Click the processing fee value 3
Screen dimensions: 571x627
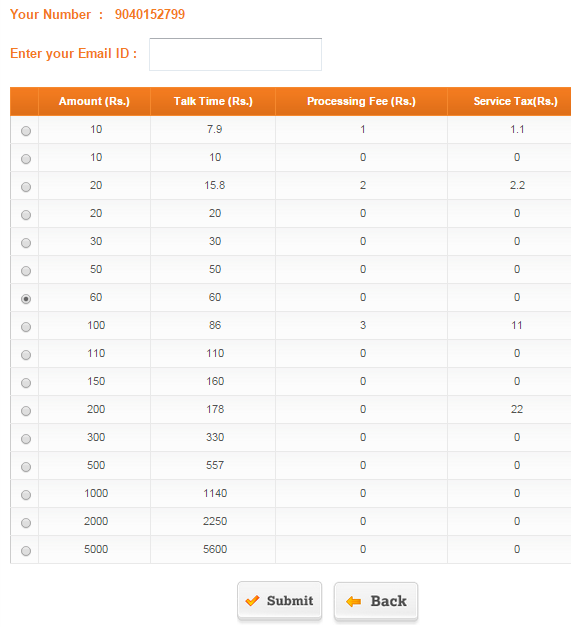(x=363, y=325)
